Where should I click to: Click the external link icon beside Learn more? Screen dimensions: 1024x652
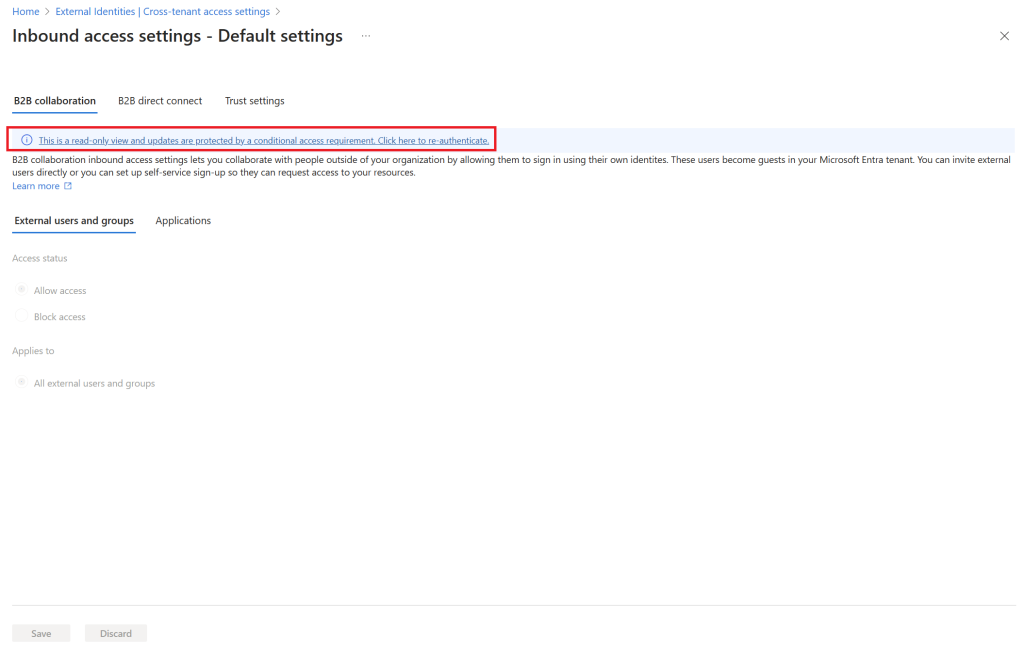pyautogui.click(x=68, y=186)
